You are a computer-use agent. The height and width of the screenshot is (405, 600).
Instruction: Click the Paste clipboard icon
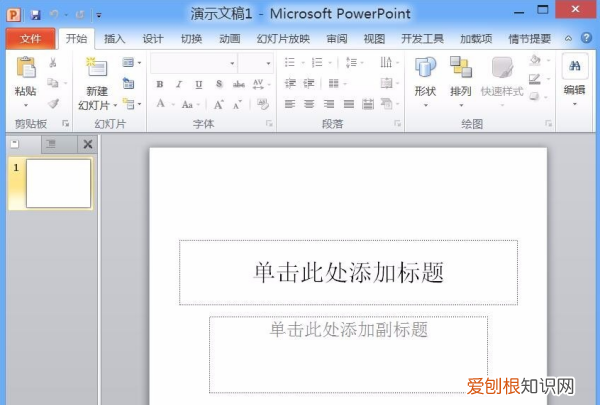[26, 67]
